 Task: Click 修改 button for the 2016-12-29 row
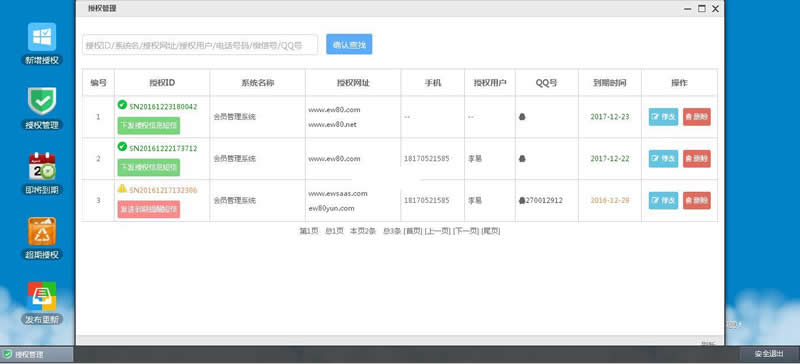[663, 201]
